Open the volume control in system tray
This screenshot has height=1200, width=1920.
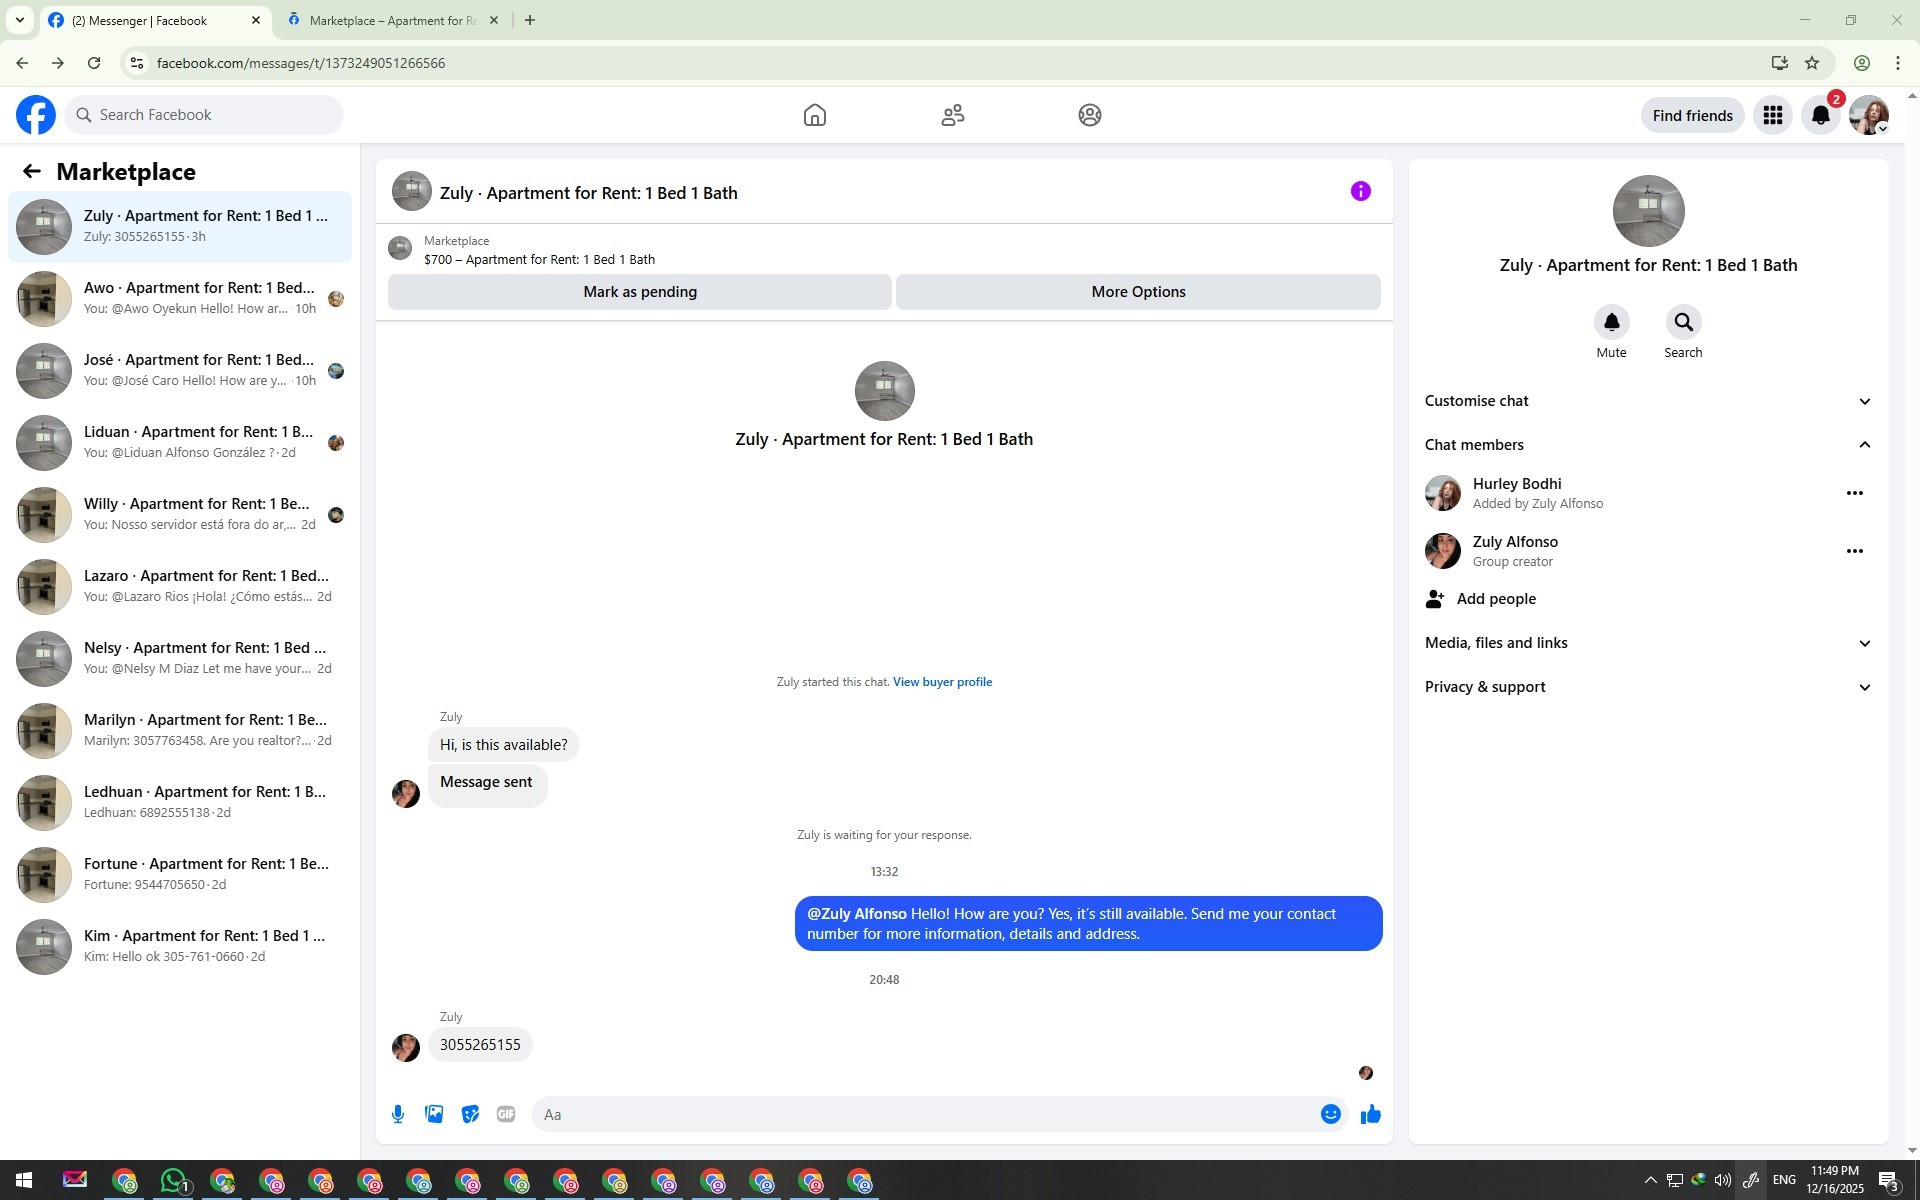[1722, 1181]
